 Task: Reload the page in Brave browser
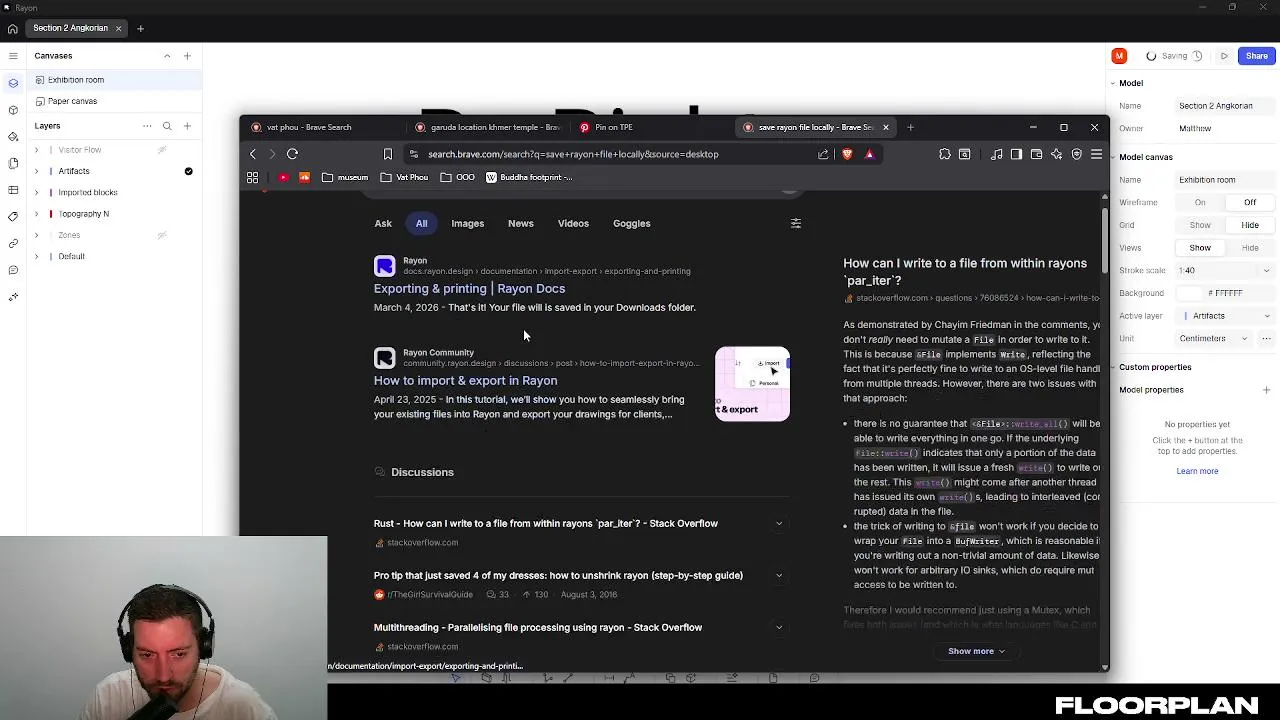[x=292, y=154]
